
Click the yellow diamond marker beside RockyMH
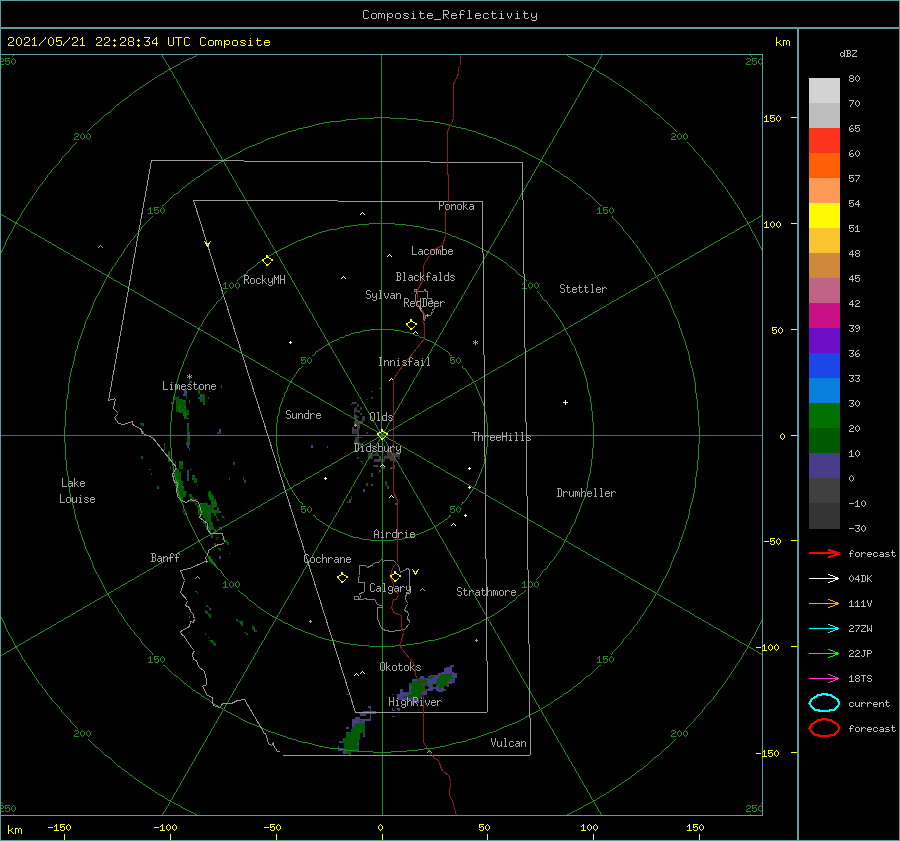[x=267, y=261]
